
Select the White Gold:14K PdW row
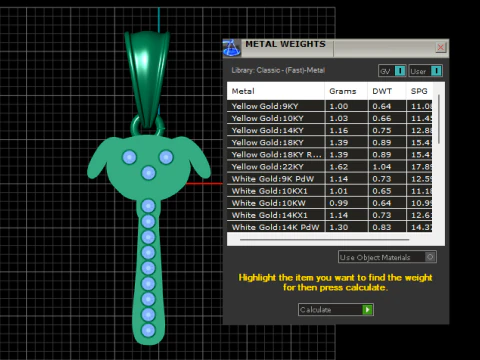tap(330, 227)
